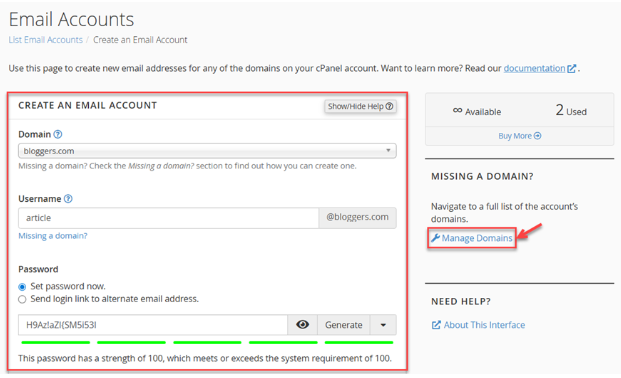The height and width of the screenshot is (378, 621).
Task: Click the arrow icon beside Buy More
Action: (537, 136)
